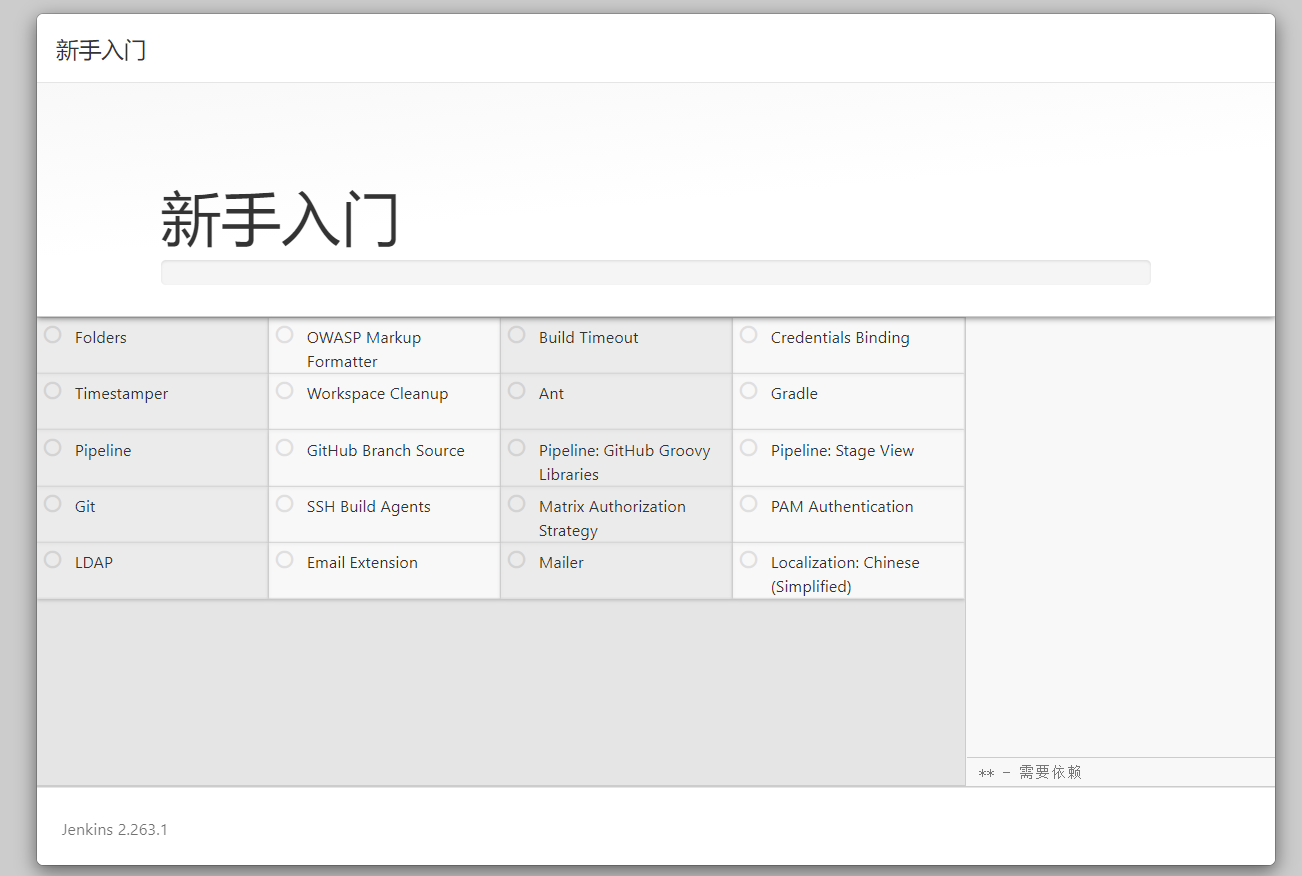The height and width of the screenshot is (876, 1302).
Task: Click the status circle beside OWASP Markup Formatter
Action: coord(285,335)
